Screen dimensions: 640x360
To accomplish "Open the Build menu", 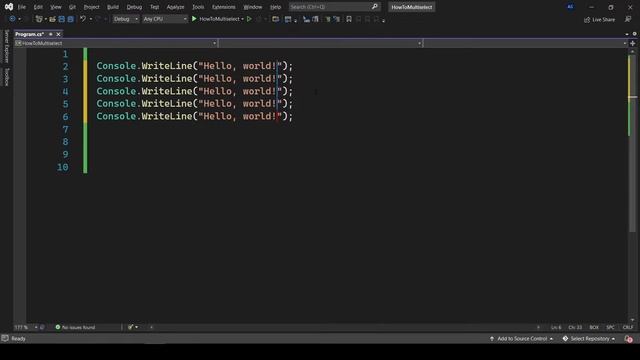I will click(113, 7).
